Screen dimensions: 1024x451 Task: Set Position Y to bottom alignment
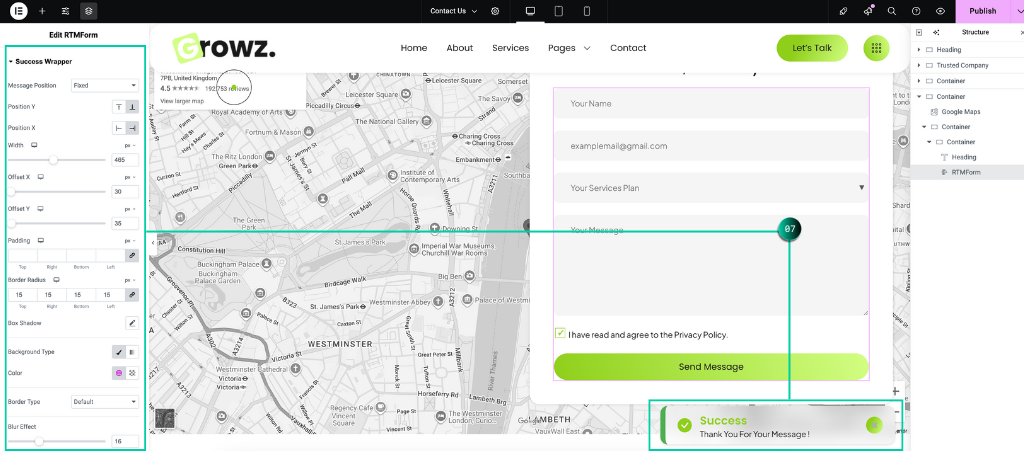(x=132, y=107)
